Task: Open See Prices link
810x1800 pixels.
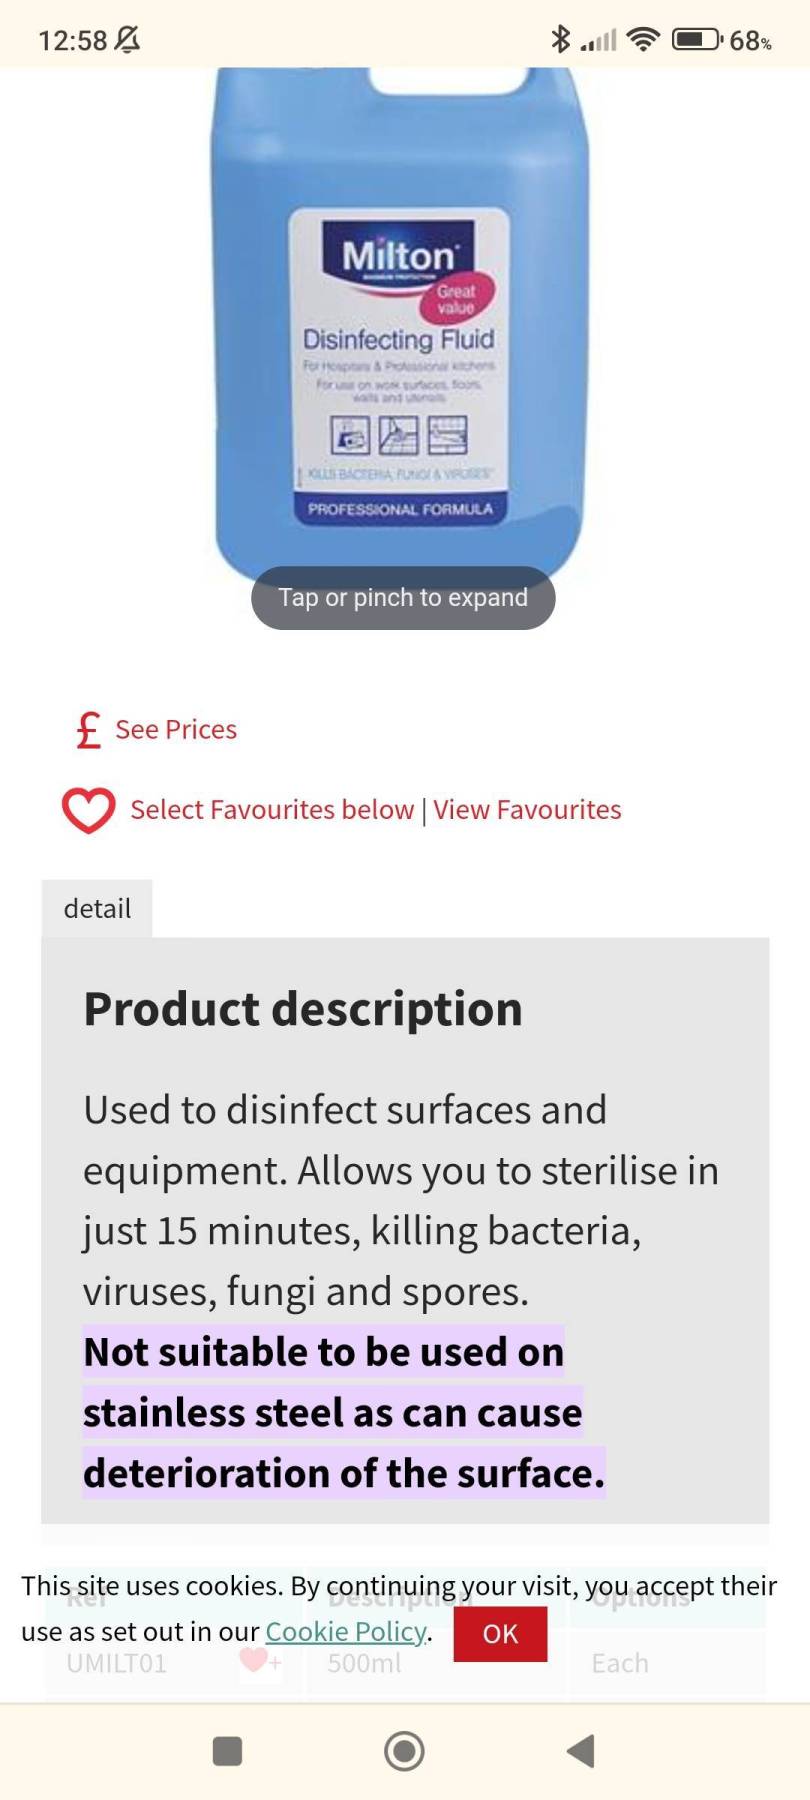Action: [x=176, y=730]
